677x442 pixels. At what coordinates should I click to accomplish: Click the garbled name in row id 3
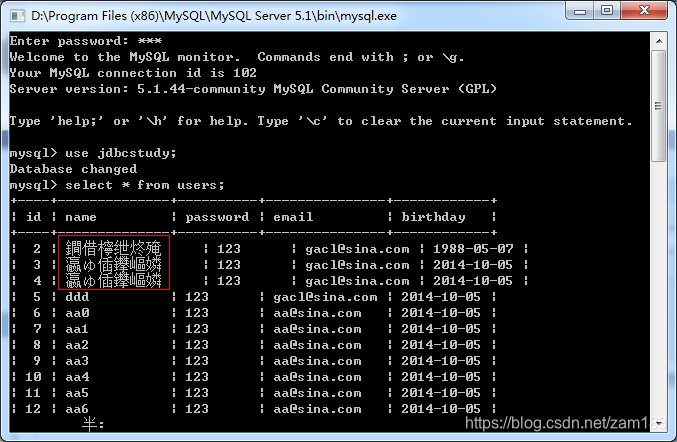click(x=113, y=265)
